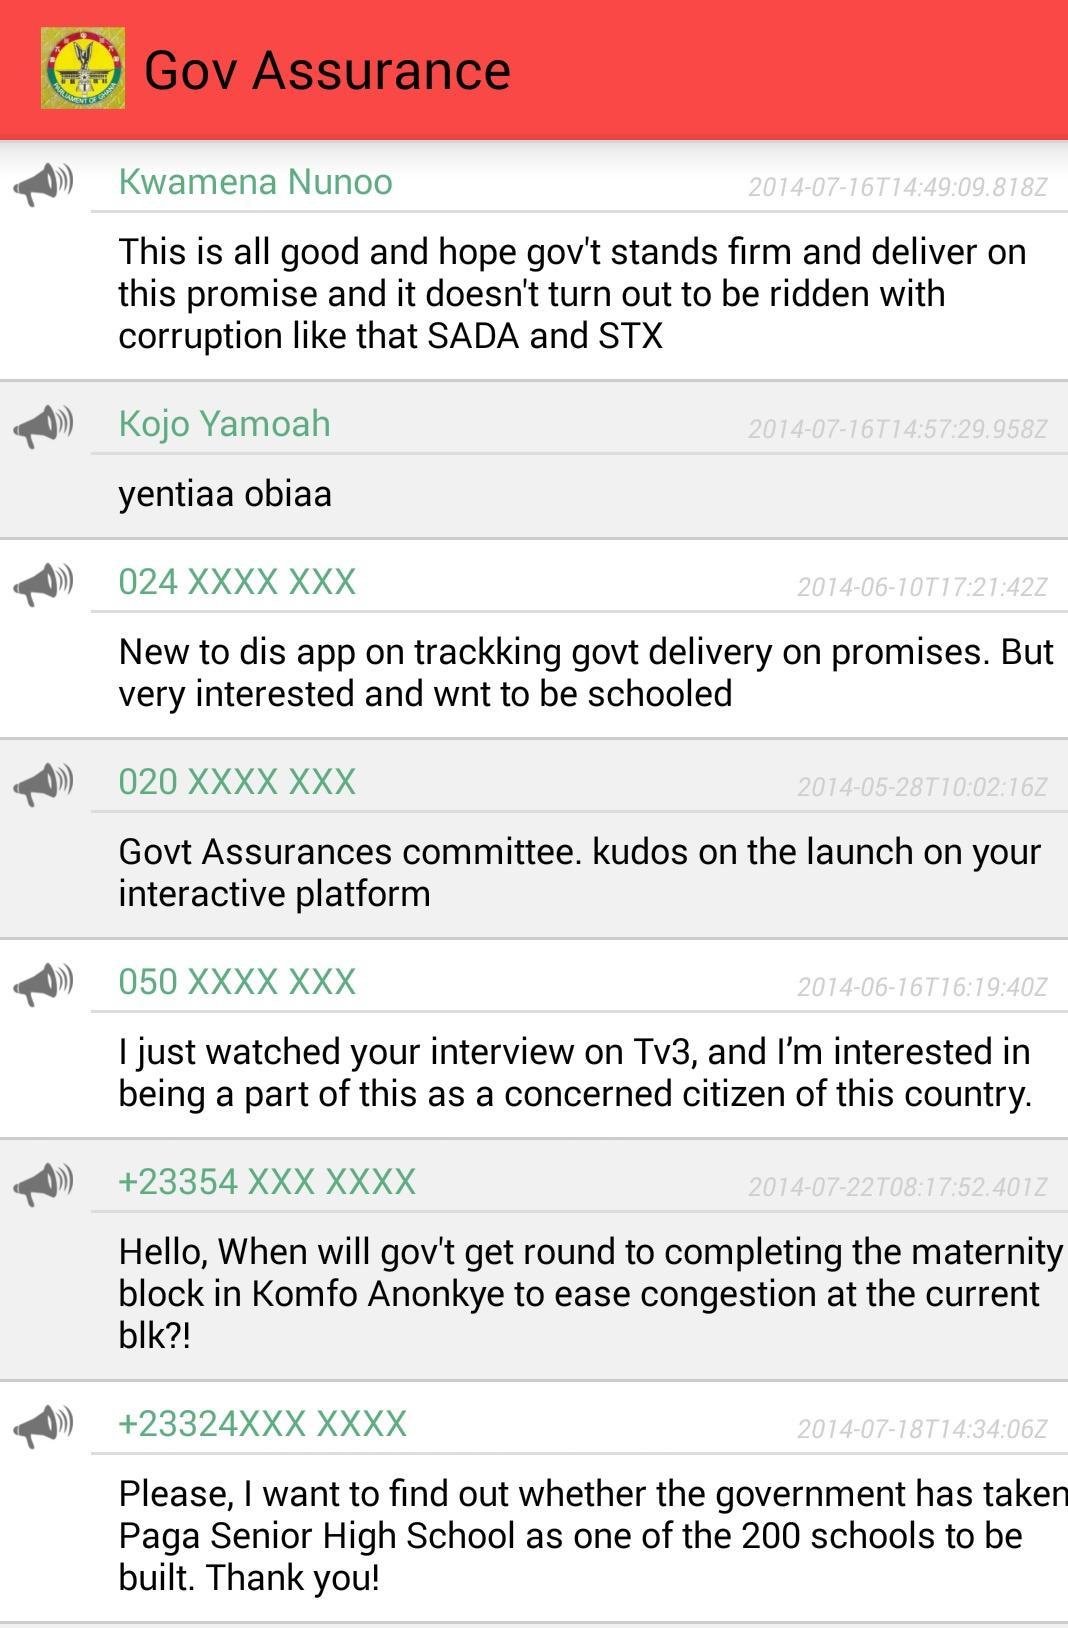Open the Paga Senior High School comment
This screenshot has width=1068, height=1628.
coord(590,1535)
